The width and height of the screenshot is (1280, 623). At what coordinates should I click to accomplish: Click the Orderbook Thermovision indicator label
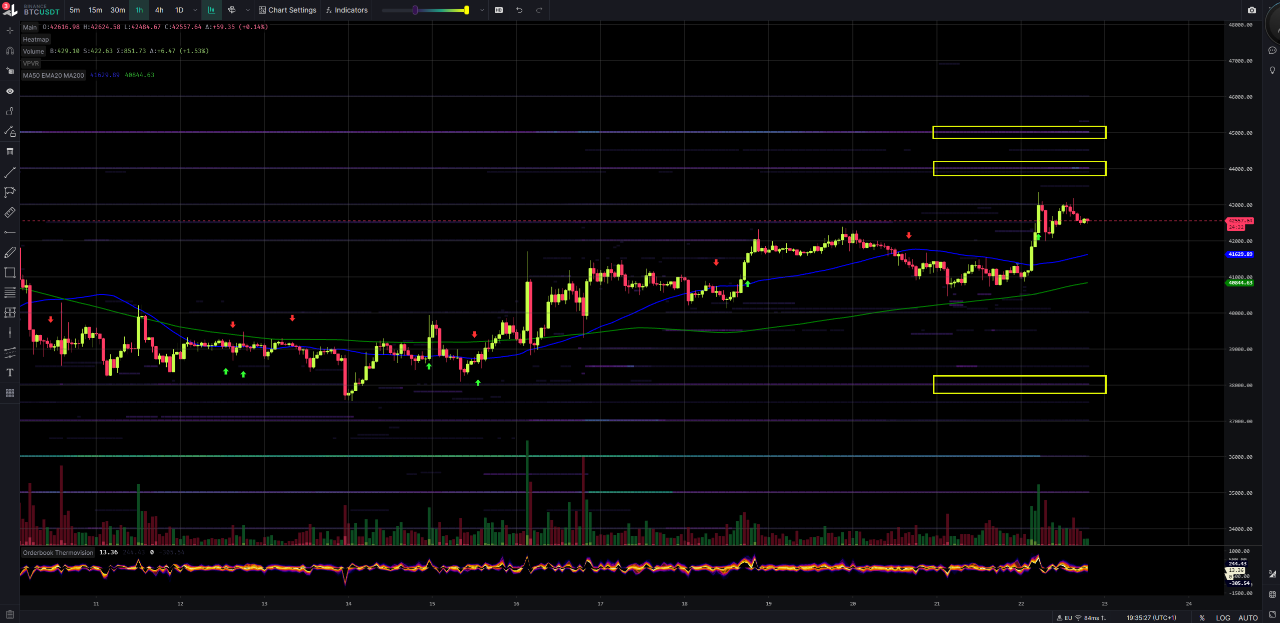click(58, 552)
